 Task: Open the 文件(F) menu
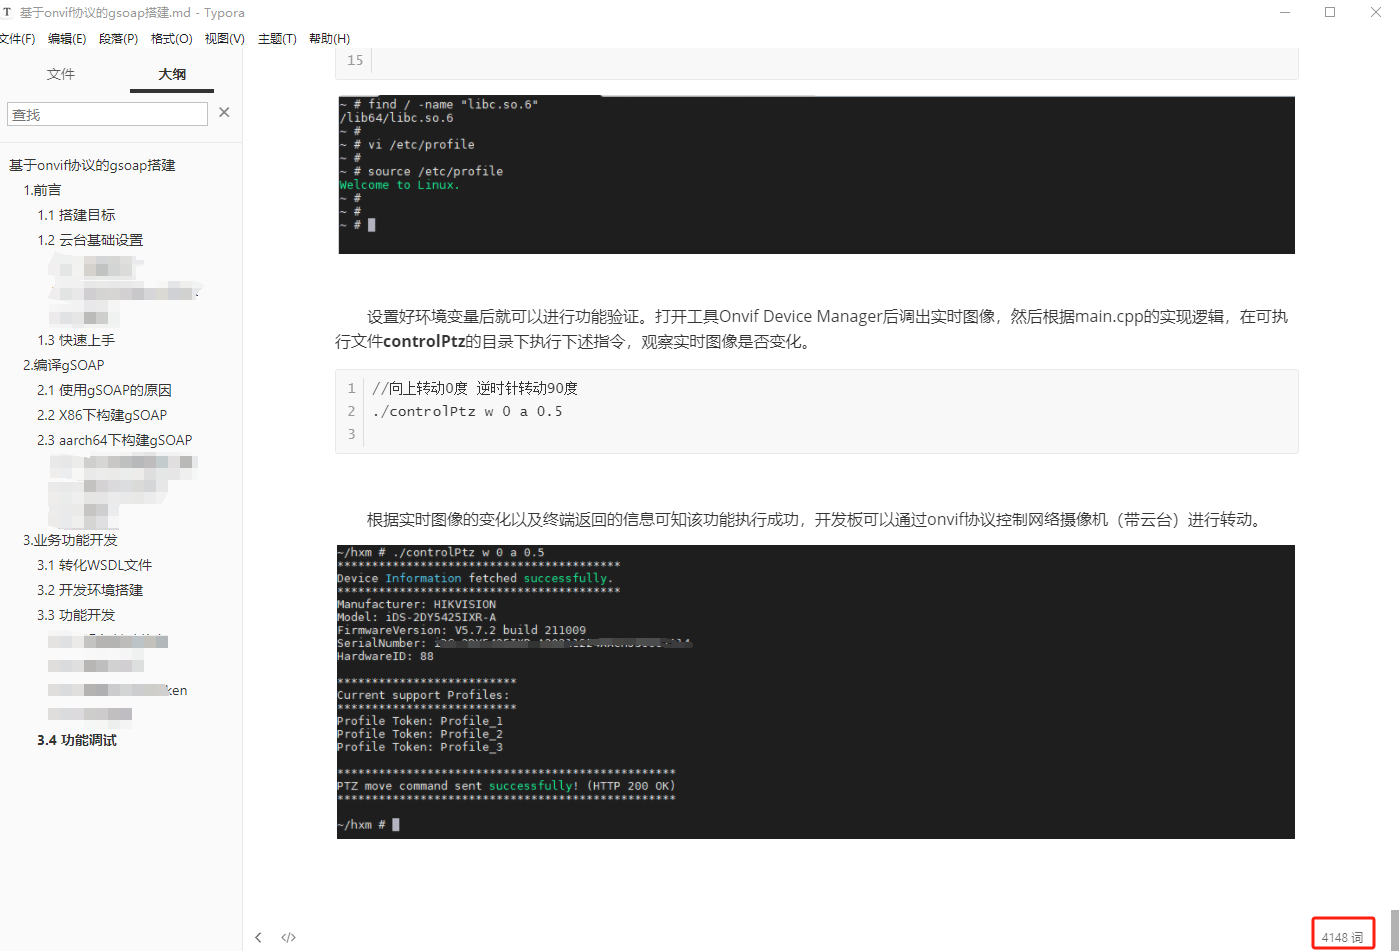coord(20,38)
